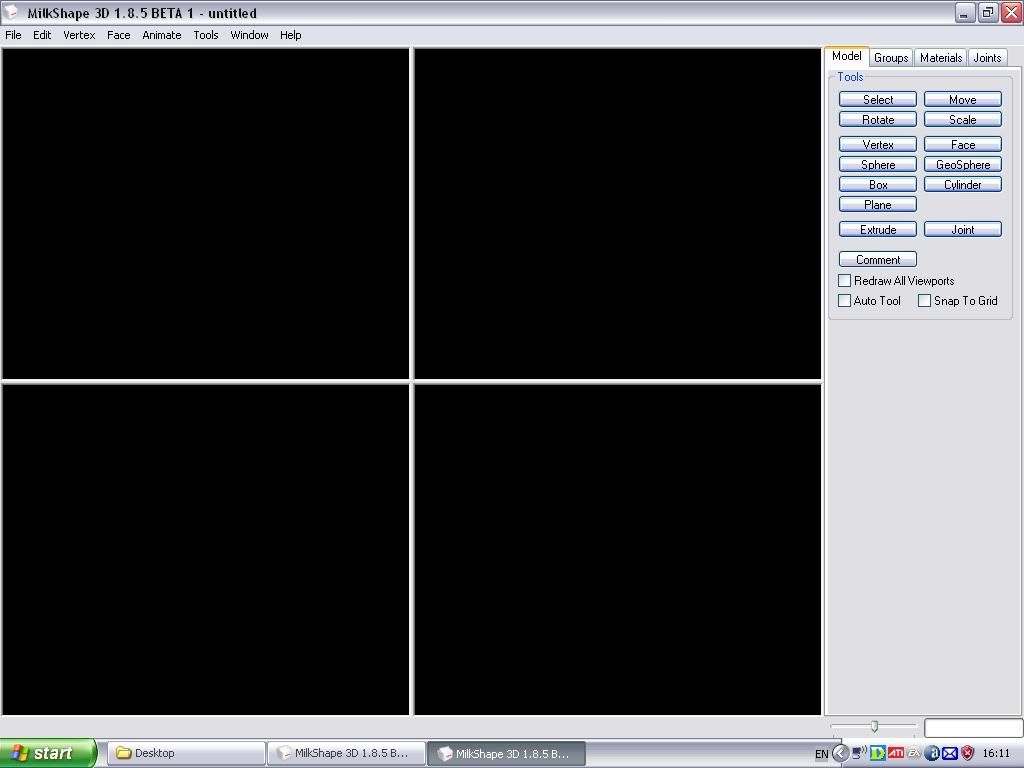Choose the Box primitive tool
This screenshot has height=768, width=1024.
878,185
